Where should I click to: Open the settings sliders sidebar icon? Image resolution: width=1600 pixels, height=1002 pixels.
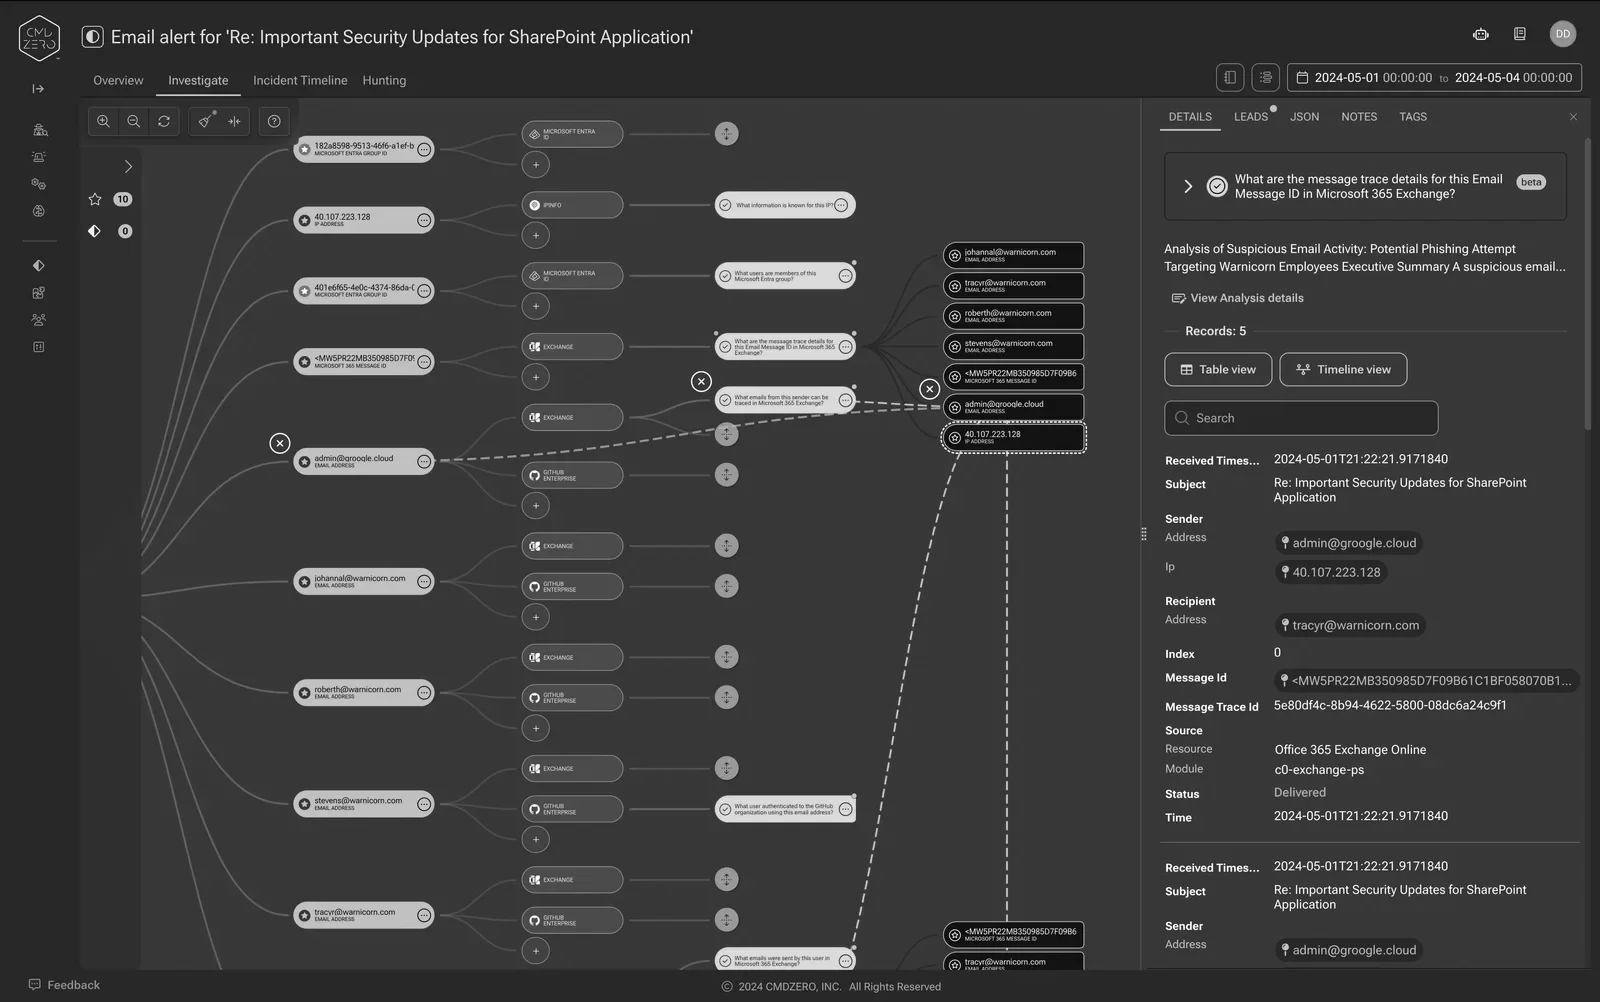39,347
